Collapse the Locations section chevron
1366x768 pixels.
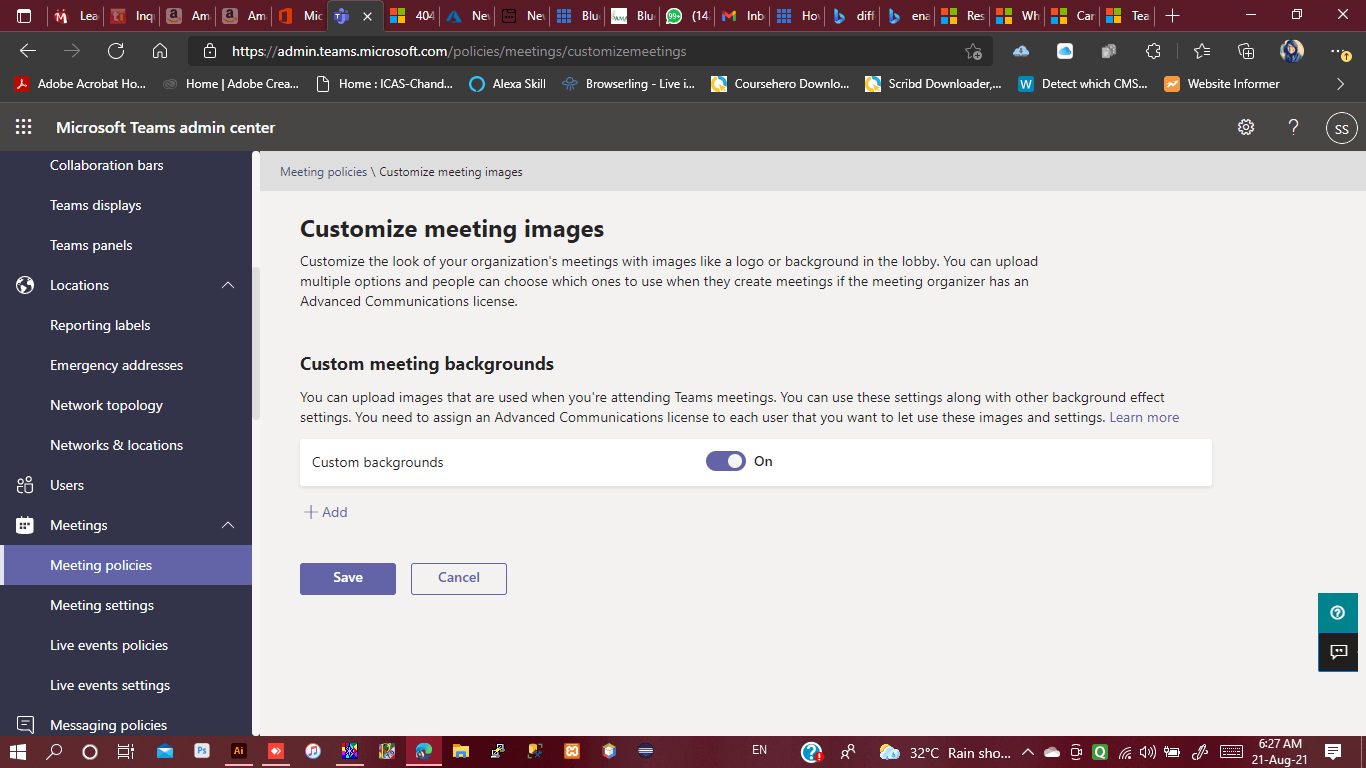pyautogui.click(x=228, y=285)
